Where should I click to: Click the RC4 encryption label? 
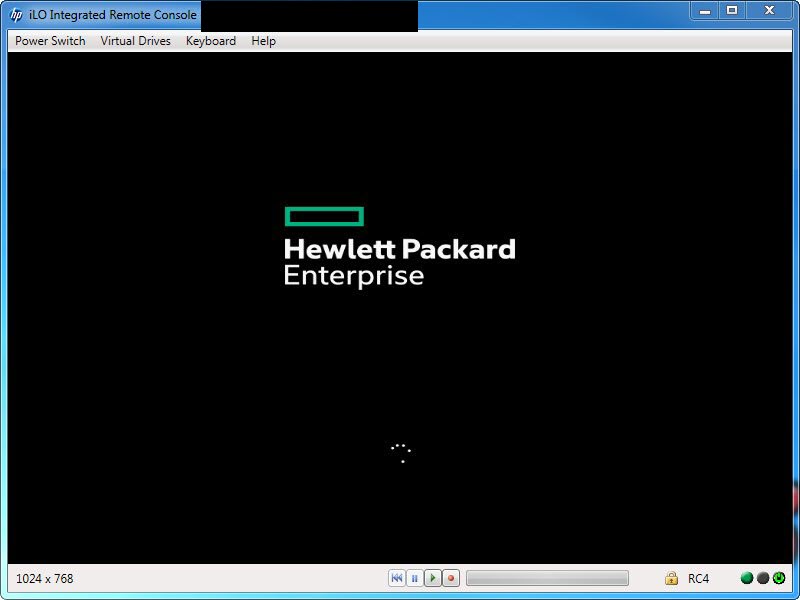[698, 579]
